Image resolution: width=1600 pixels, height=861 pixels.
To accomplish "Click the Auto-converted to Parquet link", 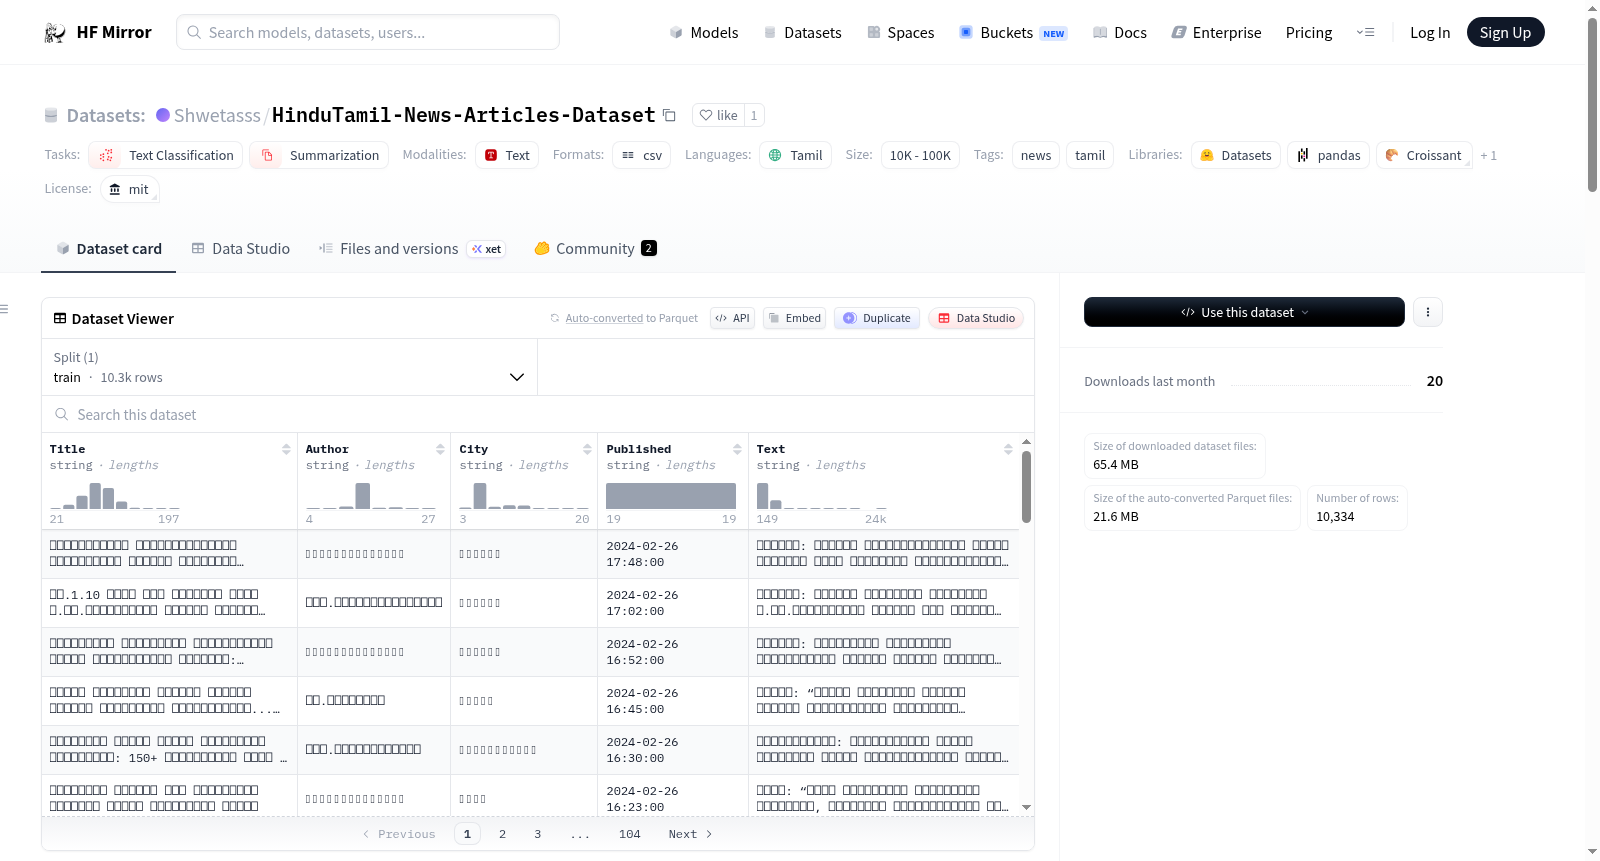I will tap(631, 318).
